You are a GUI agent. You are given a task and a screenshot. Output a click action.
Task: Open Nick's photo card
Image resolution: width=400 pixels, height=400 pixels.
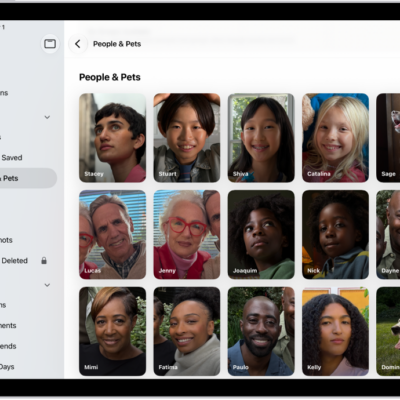[335, 235]
